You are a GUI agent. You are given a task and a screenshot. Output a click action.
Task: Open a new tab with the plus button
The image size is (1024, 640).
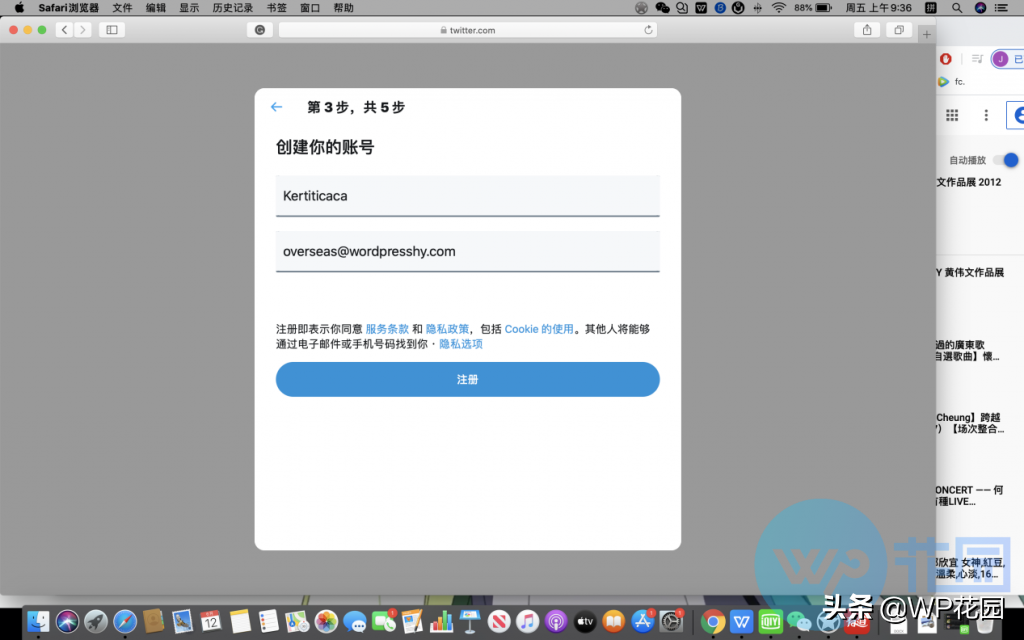coord(926,35)
